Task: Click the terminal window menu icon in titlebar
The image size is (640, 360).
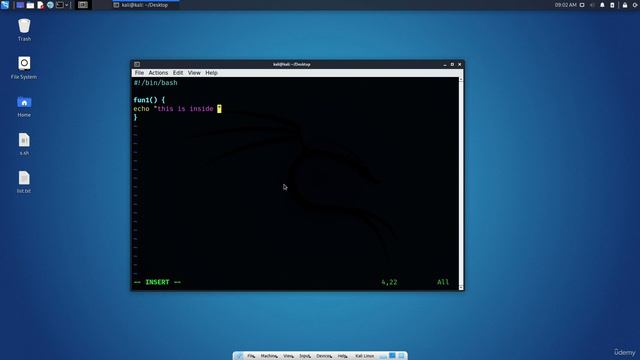Action: [x=137, y=64]
